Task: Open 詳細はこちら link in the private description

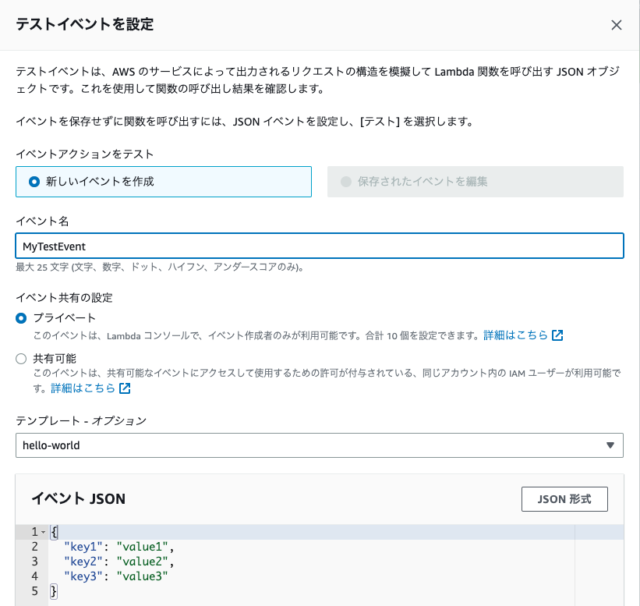Action: pos(516,335)
